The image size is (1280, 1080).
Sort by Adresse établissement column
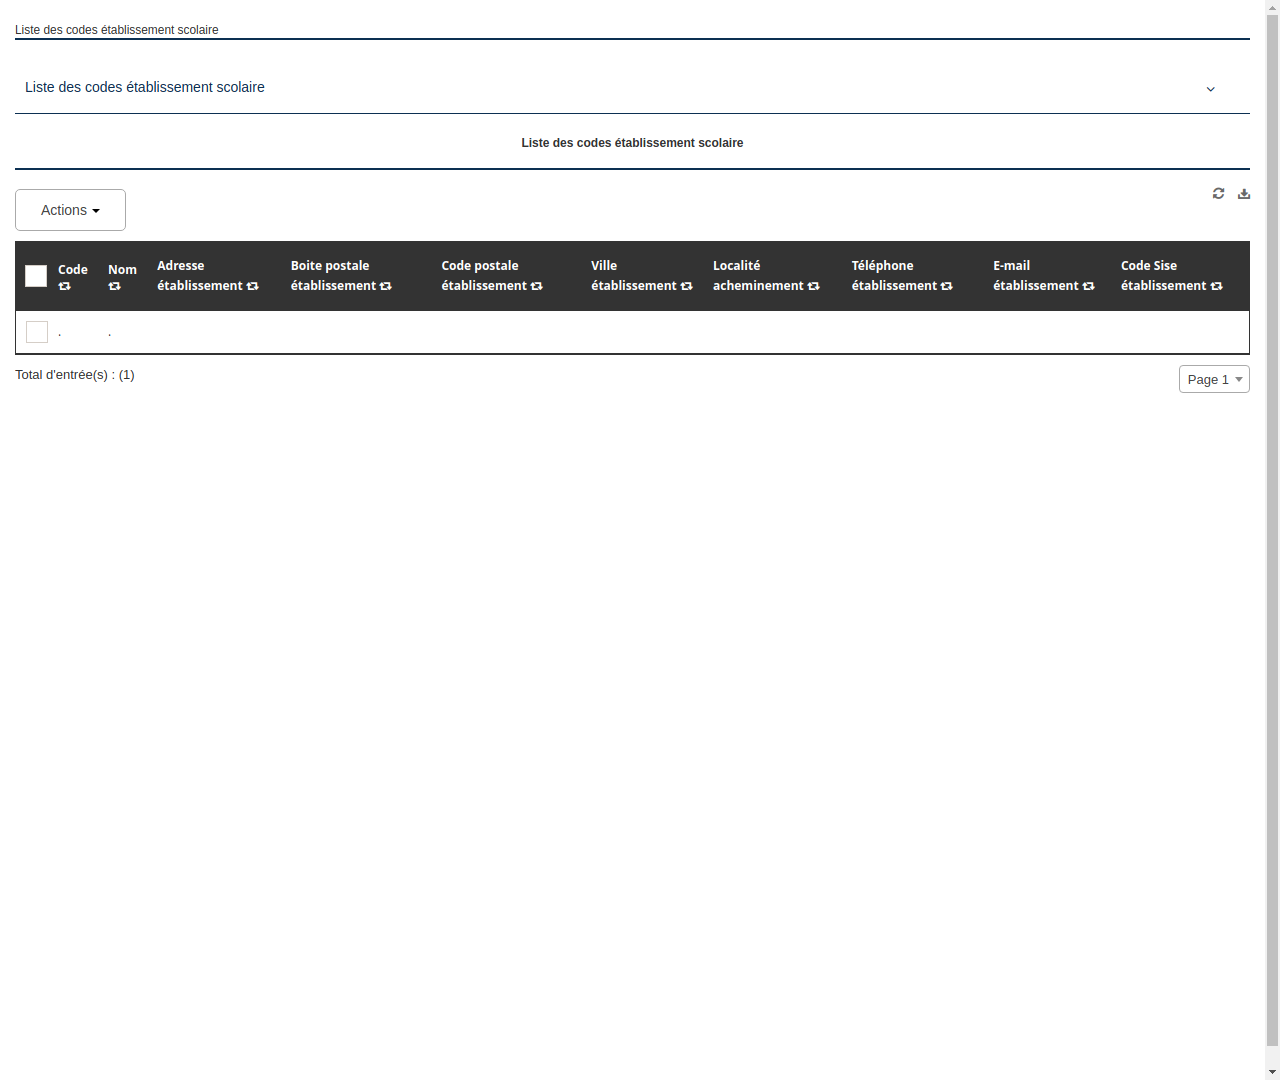252,286
